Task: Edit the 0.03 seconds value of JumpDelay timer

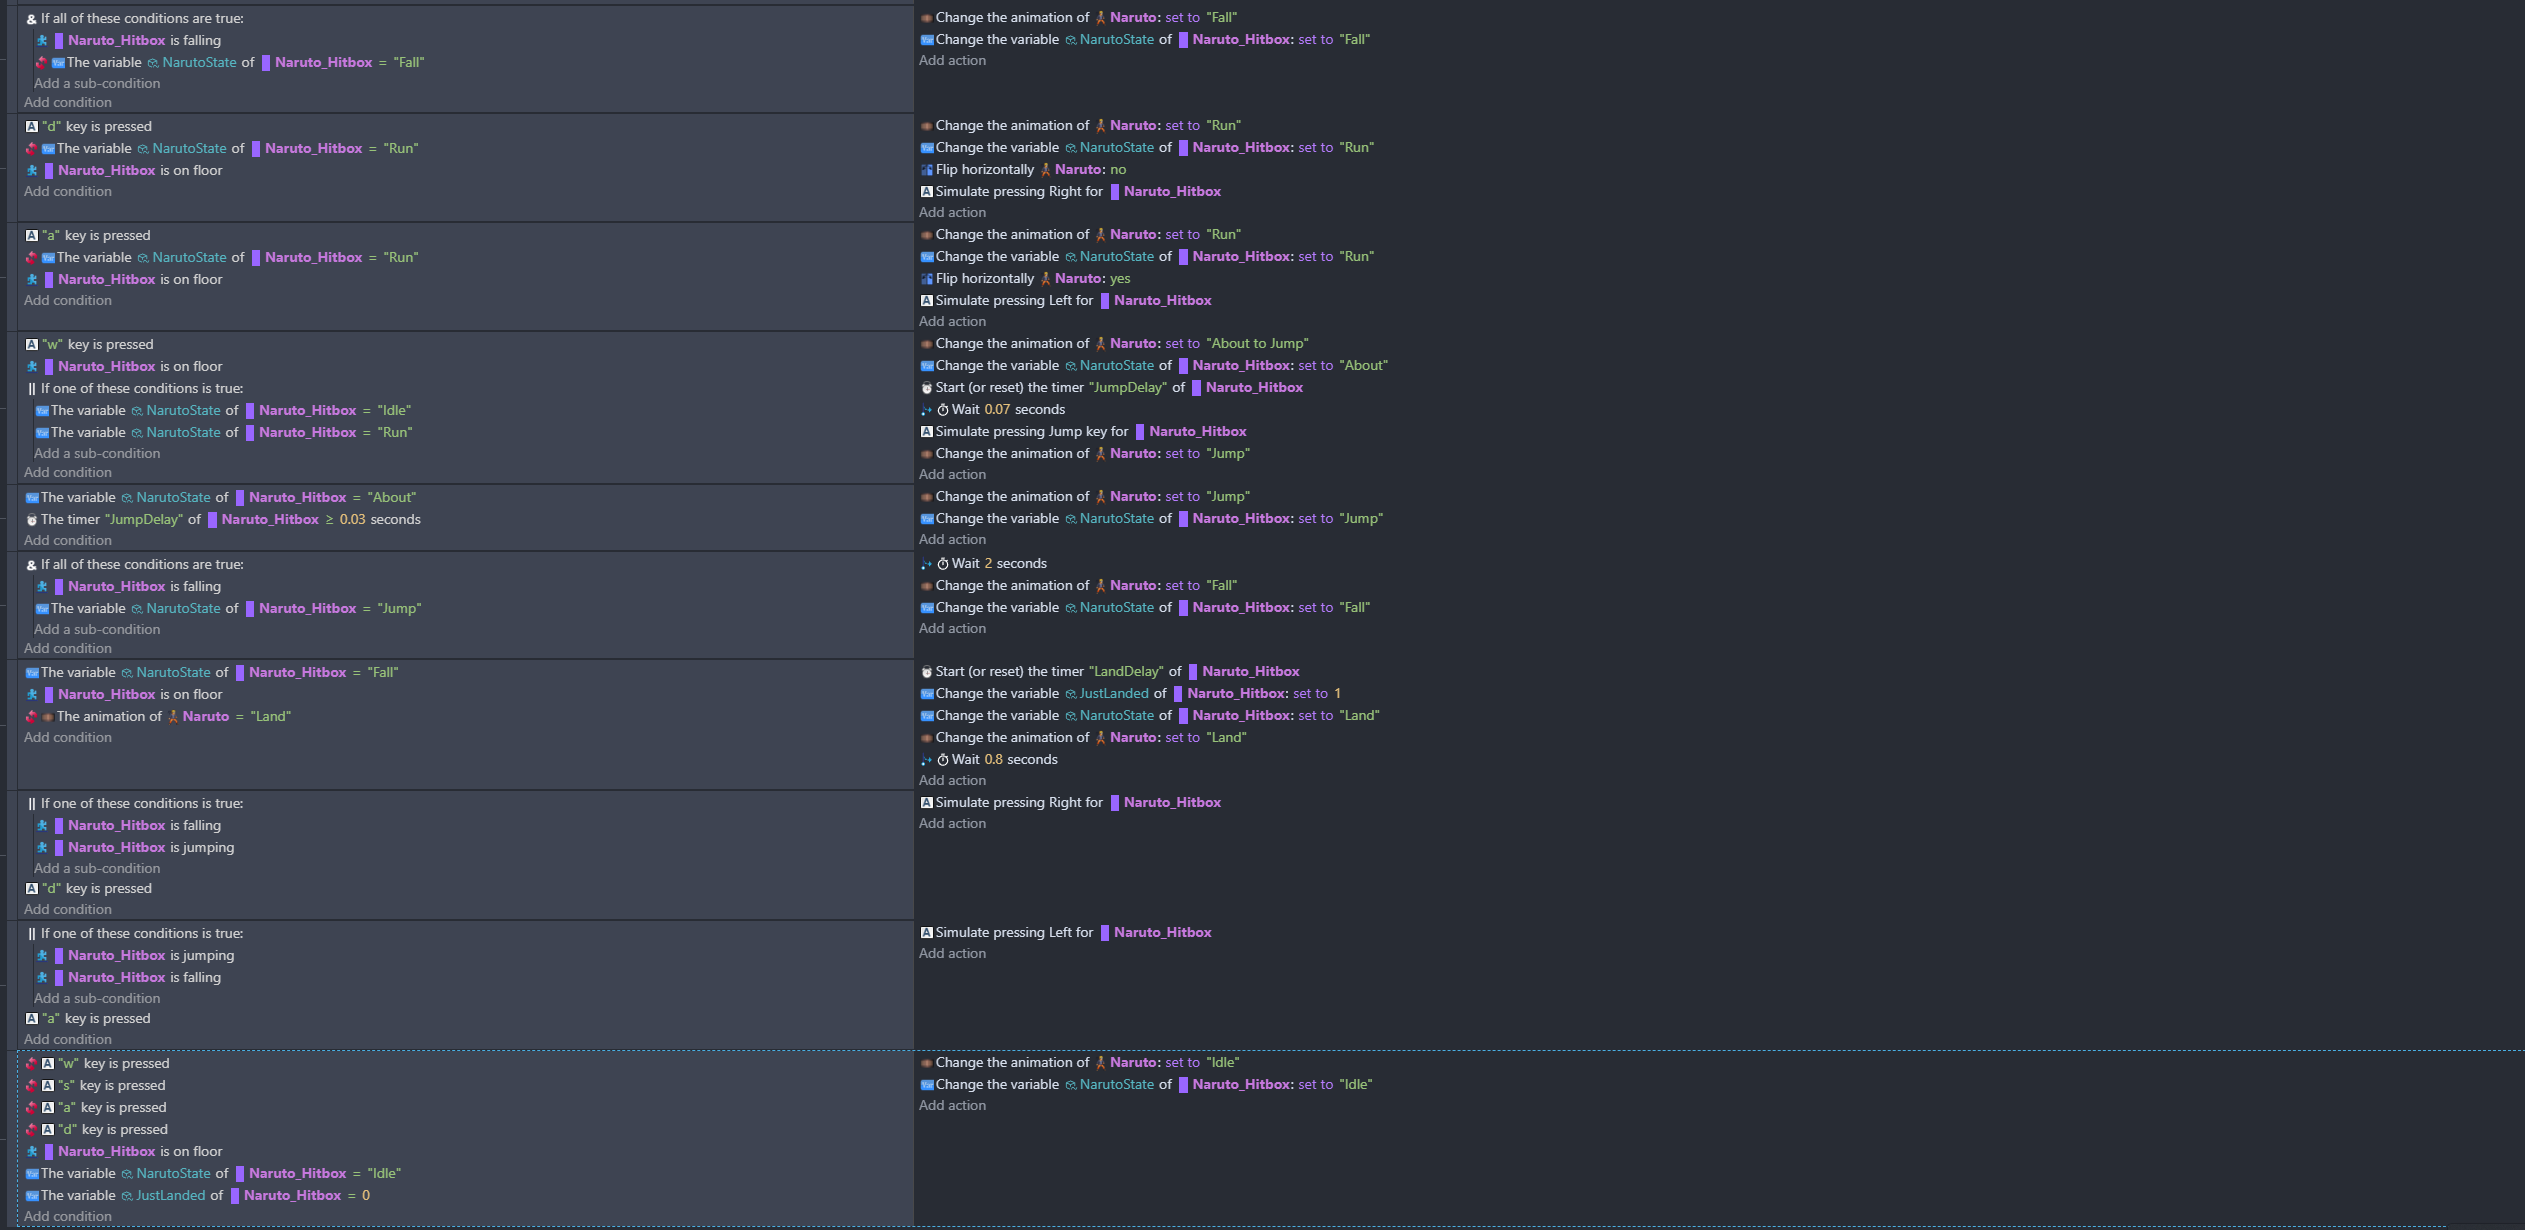Action: pos(352,520)
